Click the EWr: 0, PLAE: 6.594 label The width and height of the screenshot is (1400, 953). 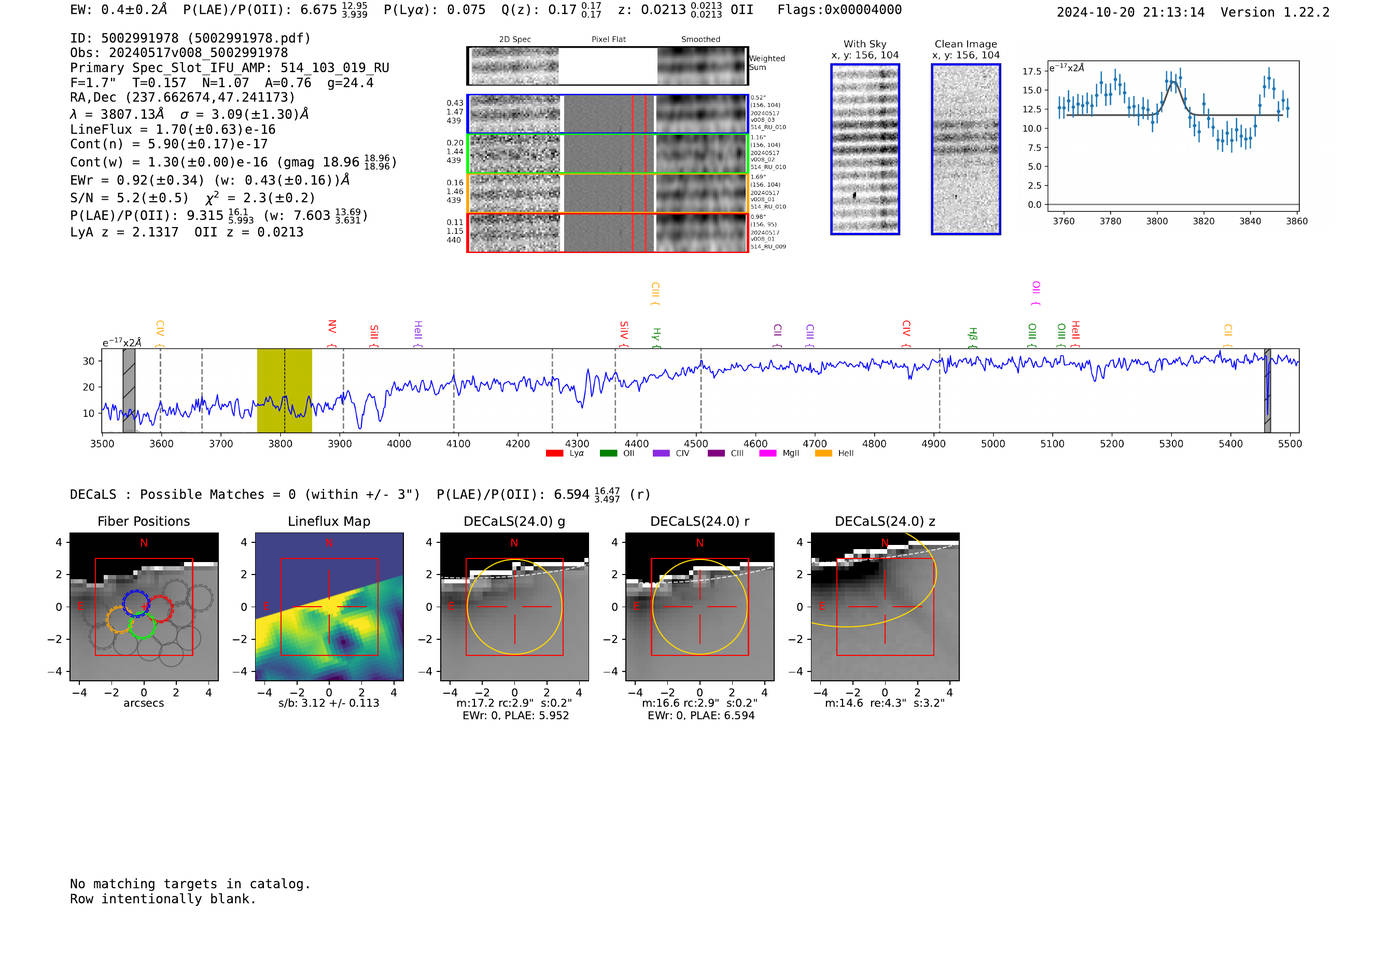pyautogui.click(x=700, y=715)
